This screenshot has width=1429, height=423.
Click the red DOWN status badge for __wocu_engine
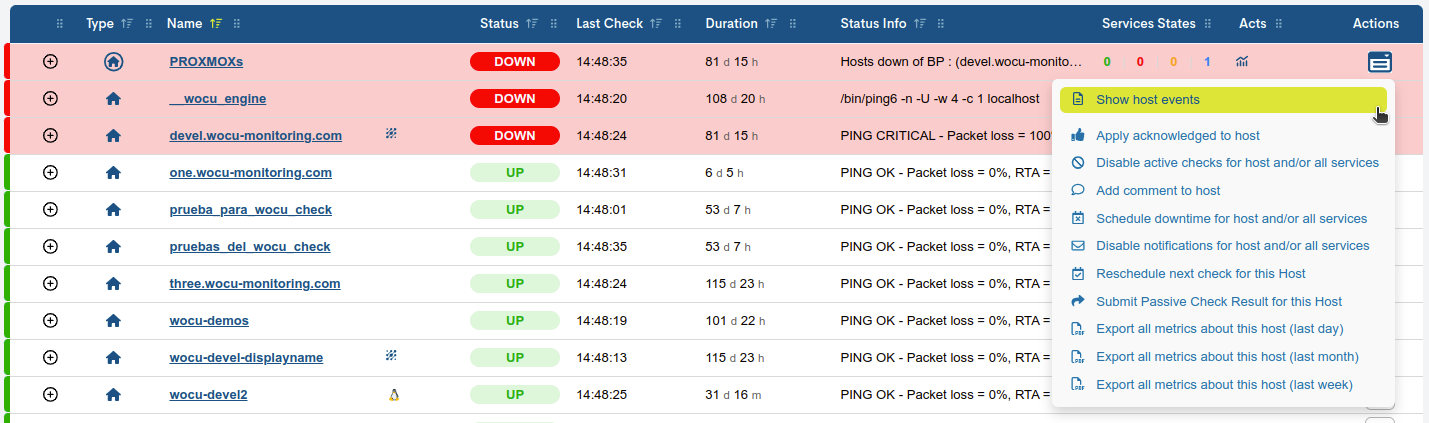click(x=514, y=99)
